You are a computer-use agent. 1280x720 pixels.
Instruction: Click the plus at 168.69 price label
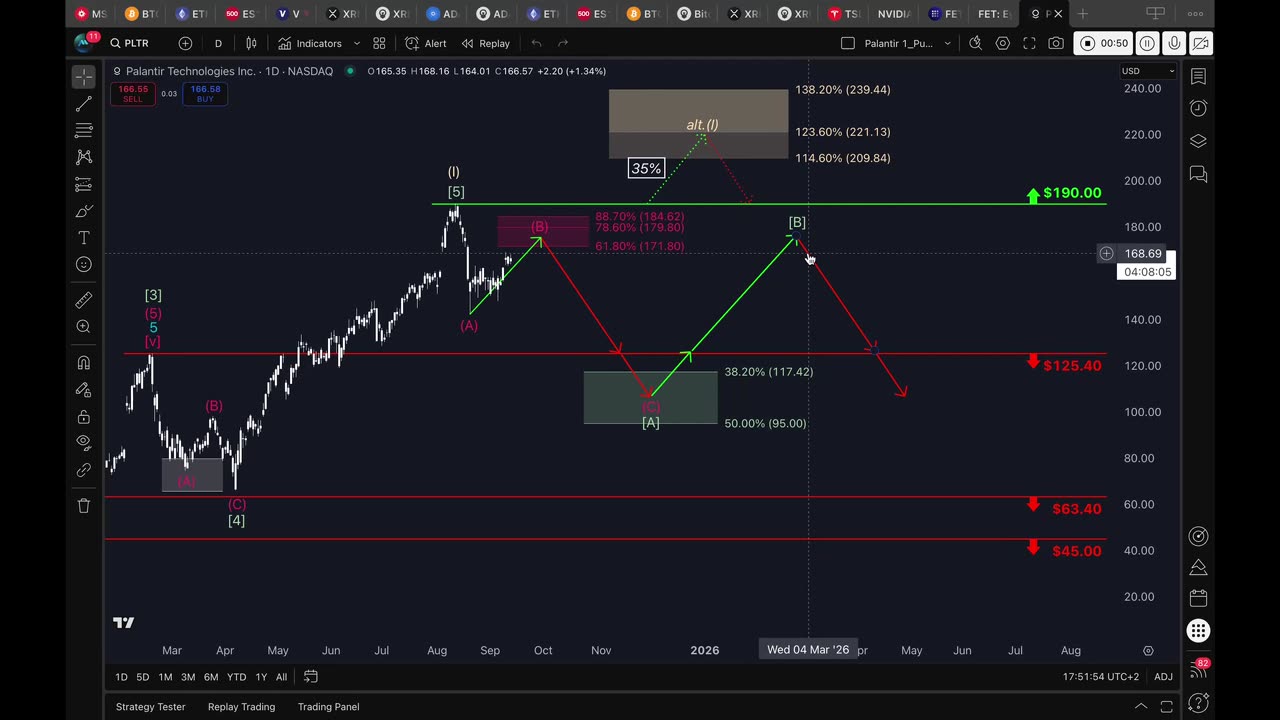[x=1106, y=254]
